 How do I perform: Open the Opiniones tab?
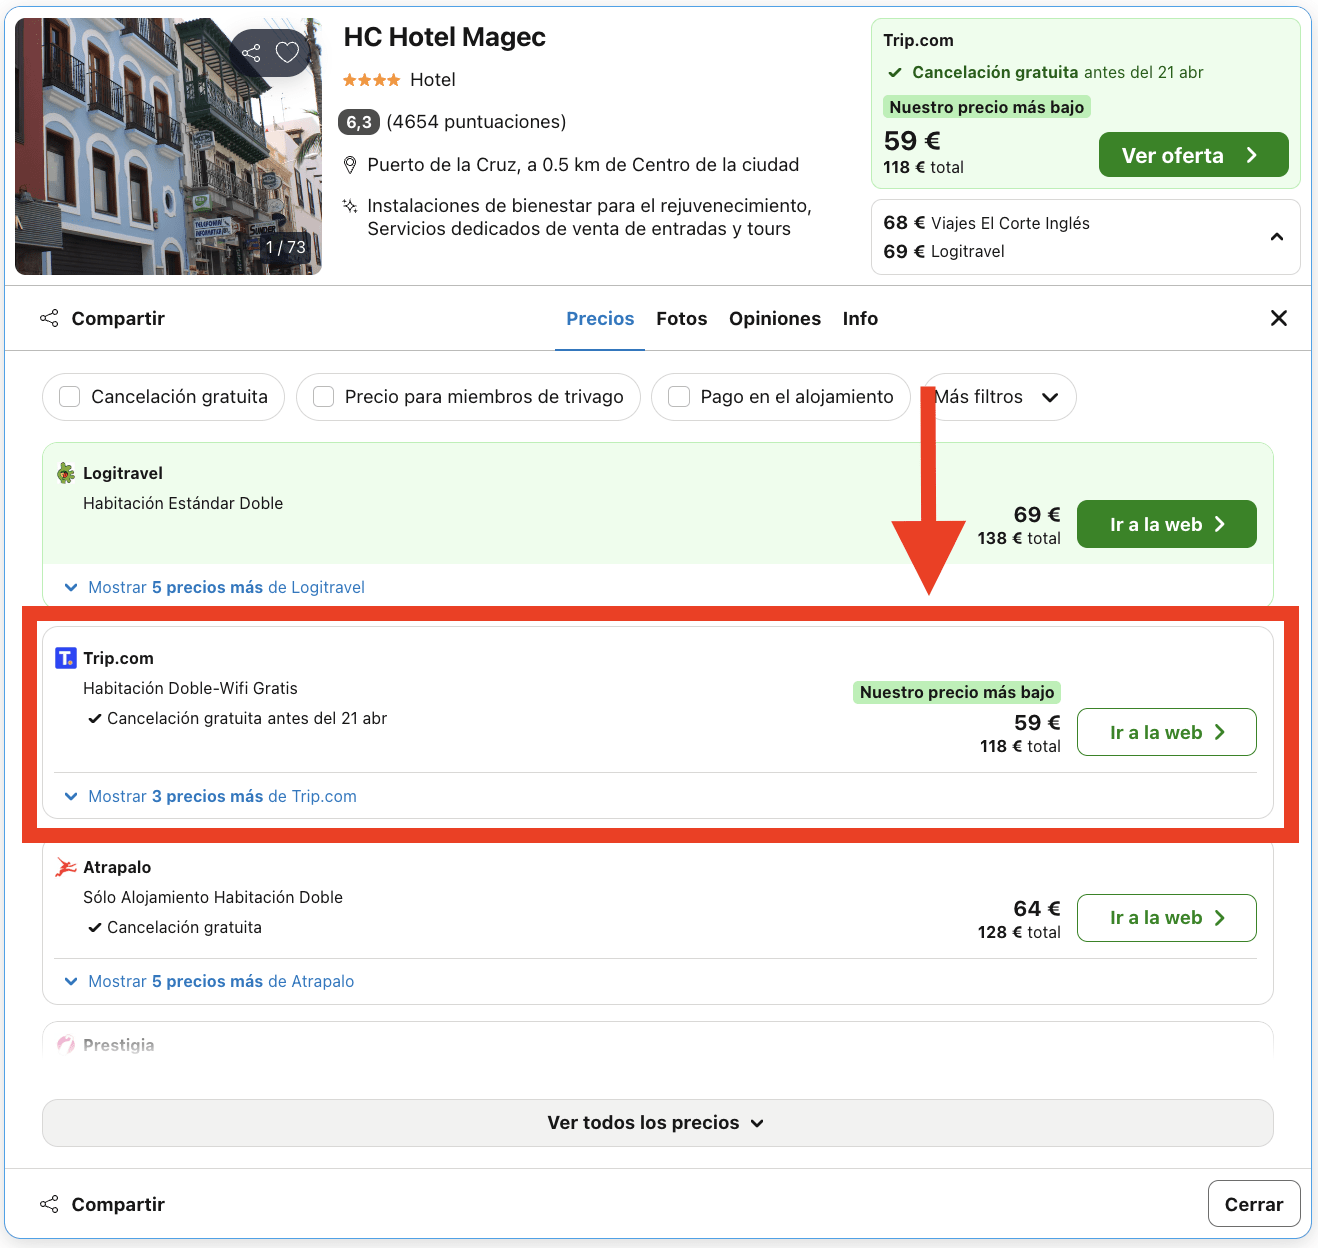tap(775, 318)
